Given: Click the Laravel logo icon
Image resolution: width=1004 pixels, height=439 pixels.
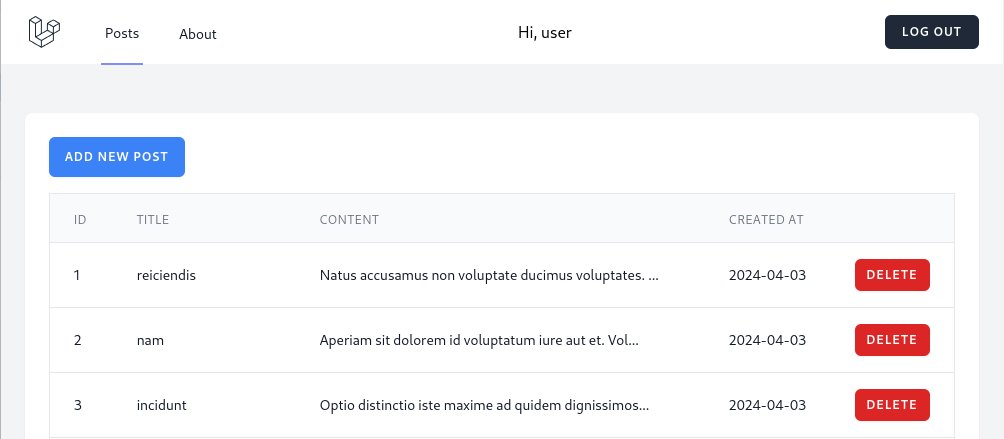Looking at the screenshot, I should click(x=44, y=32).
